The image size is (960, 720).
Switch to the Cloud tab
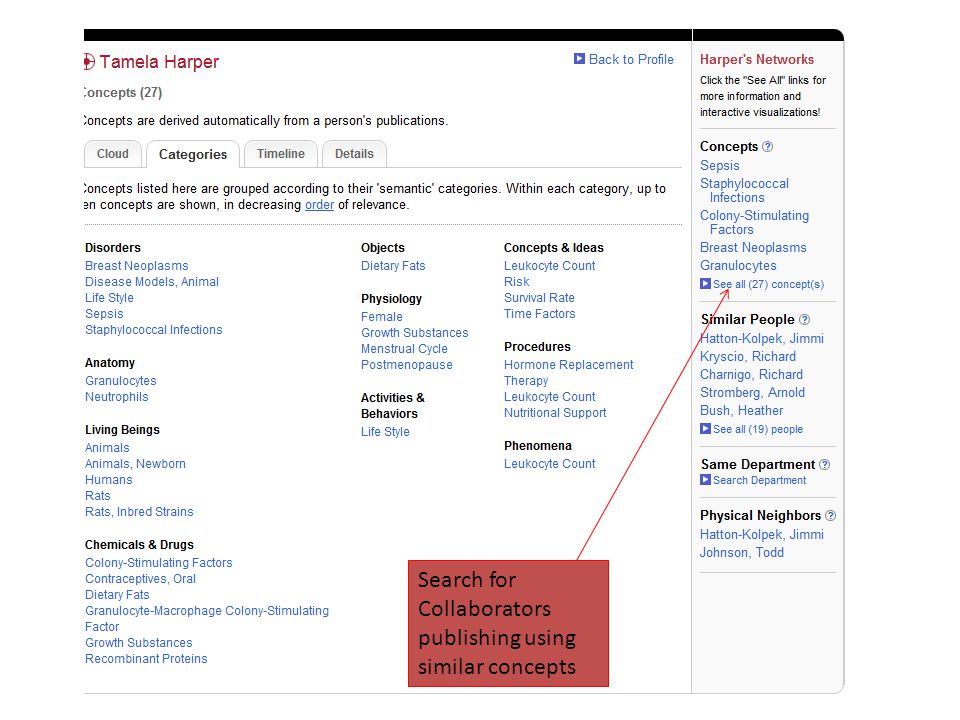[x=113, y=154]
